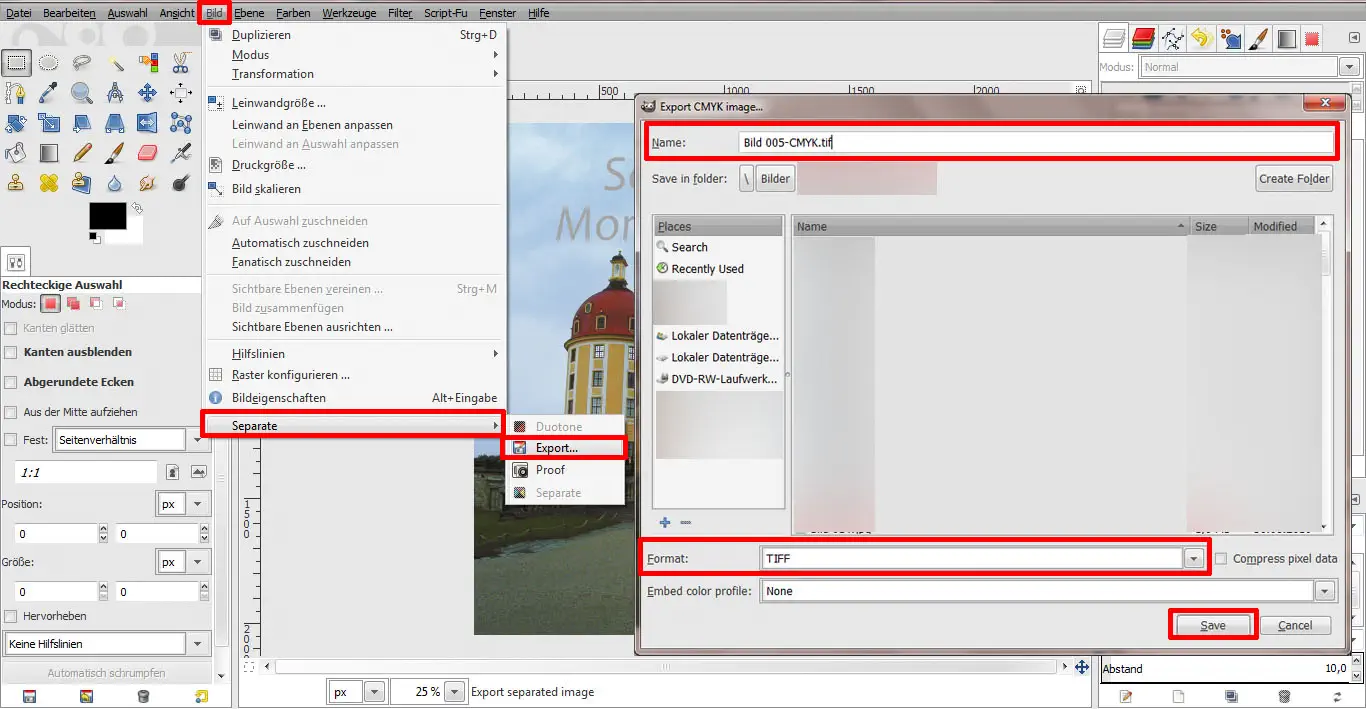
Task: Click the Save button
Action: pos(1212,625)
